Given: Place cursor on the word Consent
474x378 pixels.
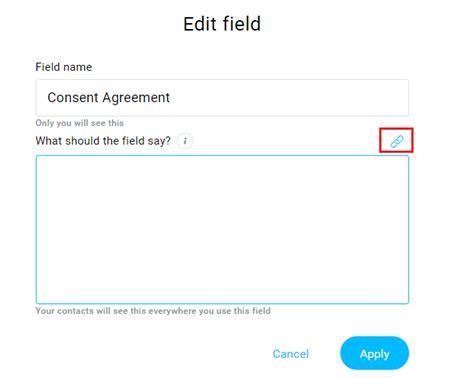Looking at the screenshot, I should (x=73, y=98).
